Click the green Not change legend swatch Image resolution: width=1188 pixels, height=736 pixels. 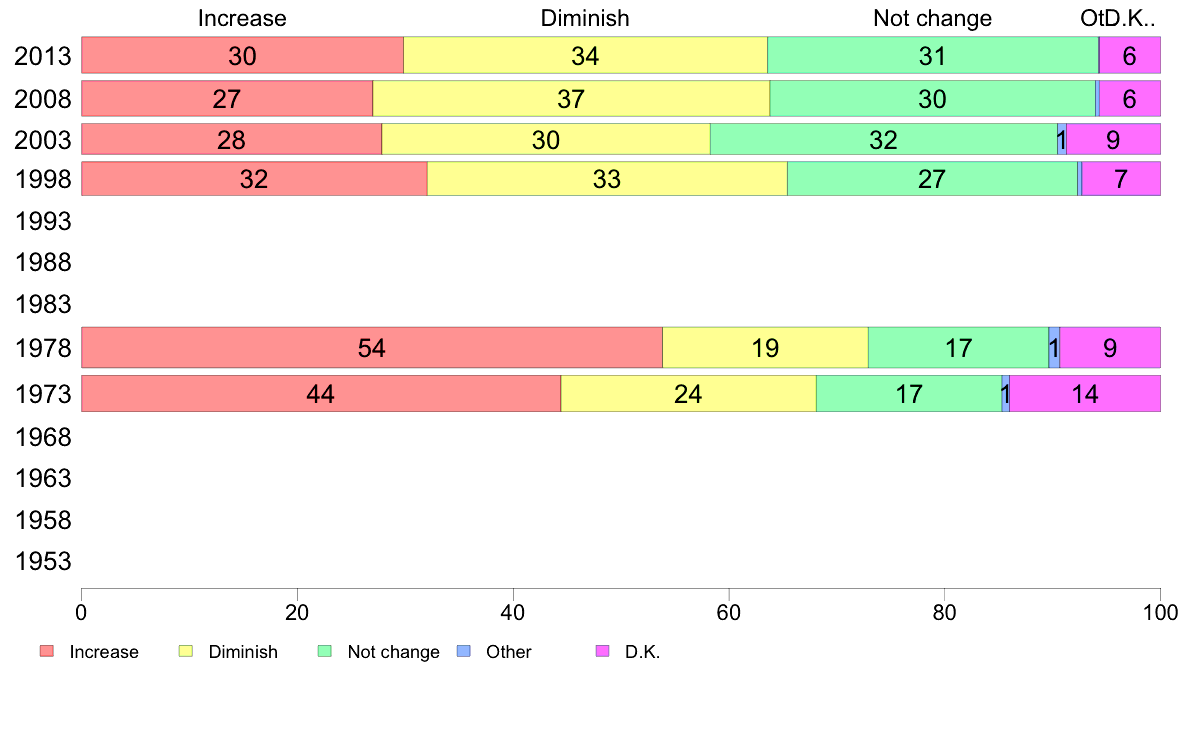point(325,651)
